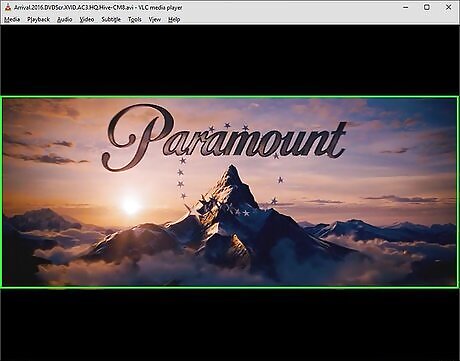Image resolution: width=460 pixels, height=361 pixels.
Task: Click the VLC cone icon in title bar
Action: [8, 7]
